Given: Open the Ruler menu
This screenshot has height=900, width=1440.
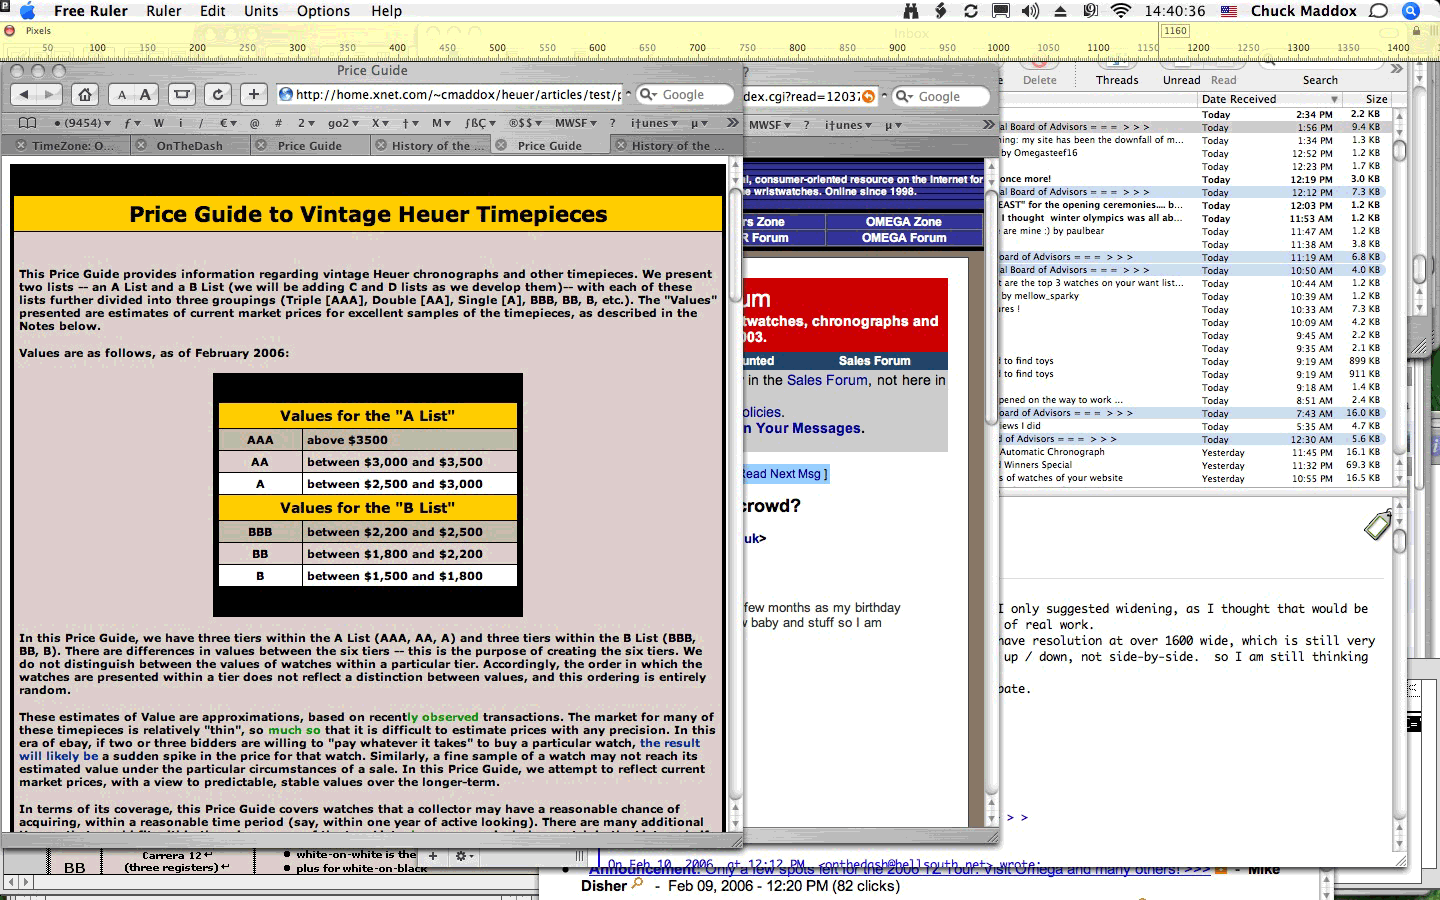Looking at the screenshot, I should click(x=164, y=11).
